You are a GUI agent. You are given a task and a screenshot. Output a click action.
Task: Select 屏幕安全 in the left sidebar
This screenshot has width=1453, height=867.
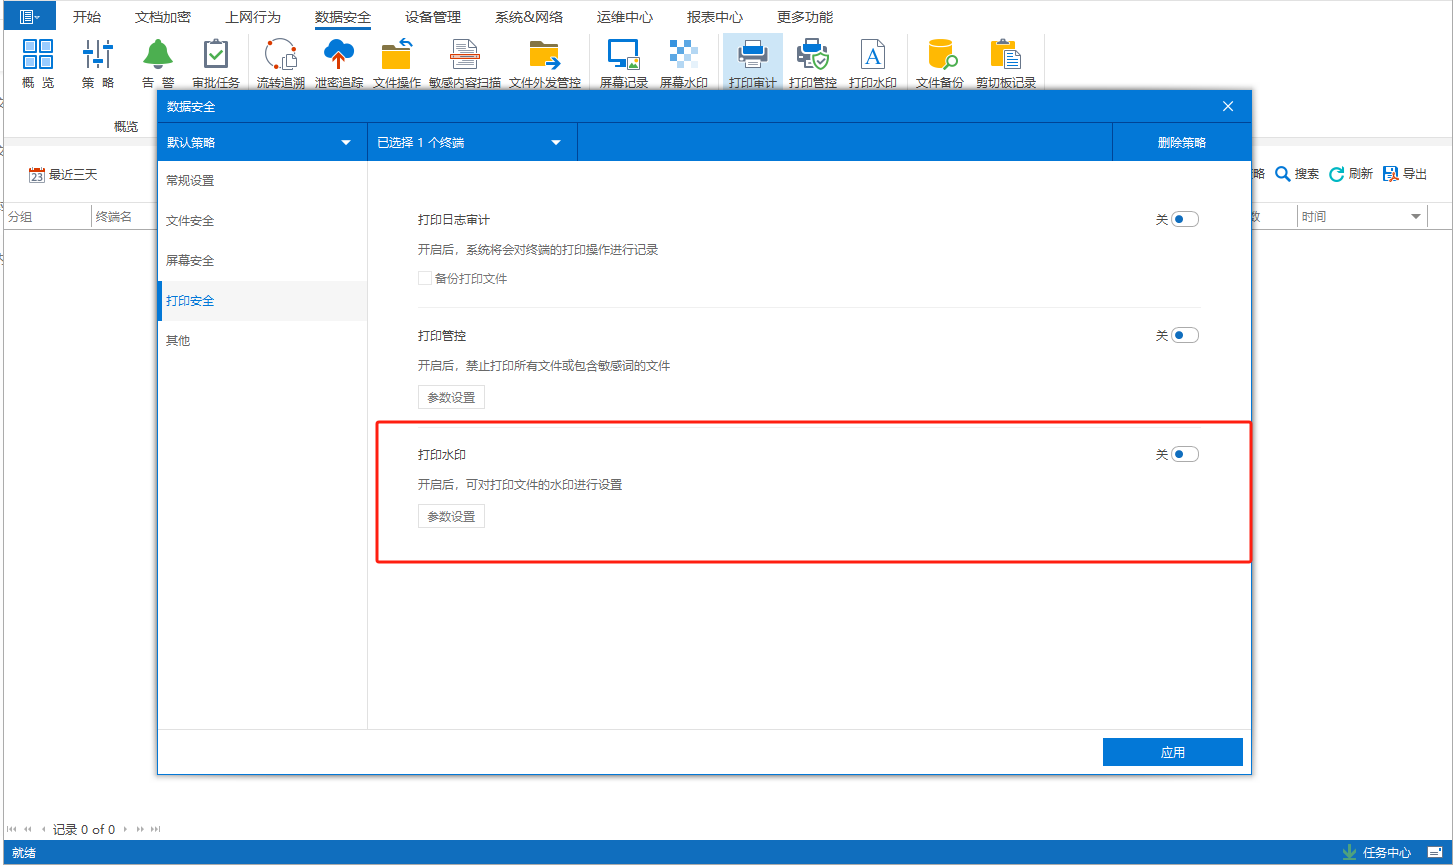pos(190,261)
